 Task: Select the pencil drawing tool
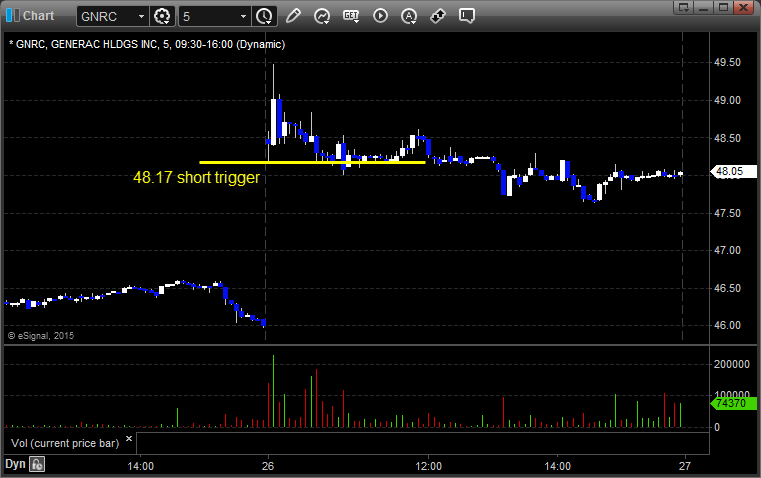tap(293, 16)
